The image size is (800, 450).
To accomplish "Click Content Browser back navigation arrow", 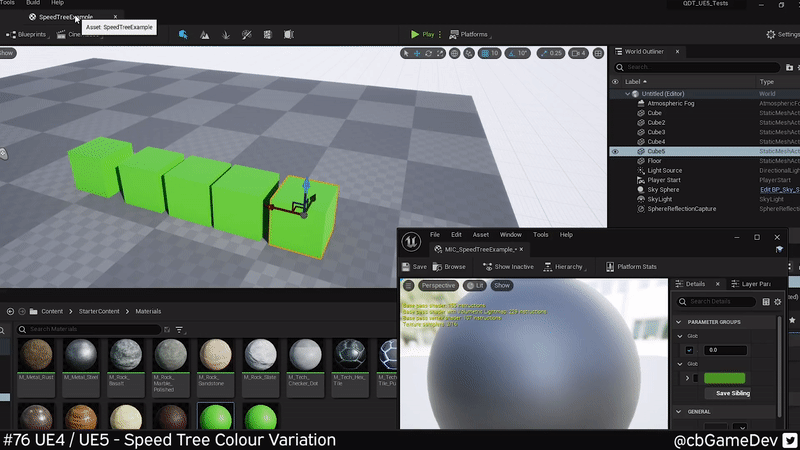I will [x=10, y=311].
